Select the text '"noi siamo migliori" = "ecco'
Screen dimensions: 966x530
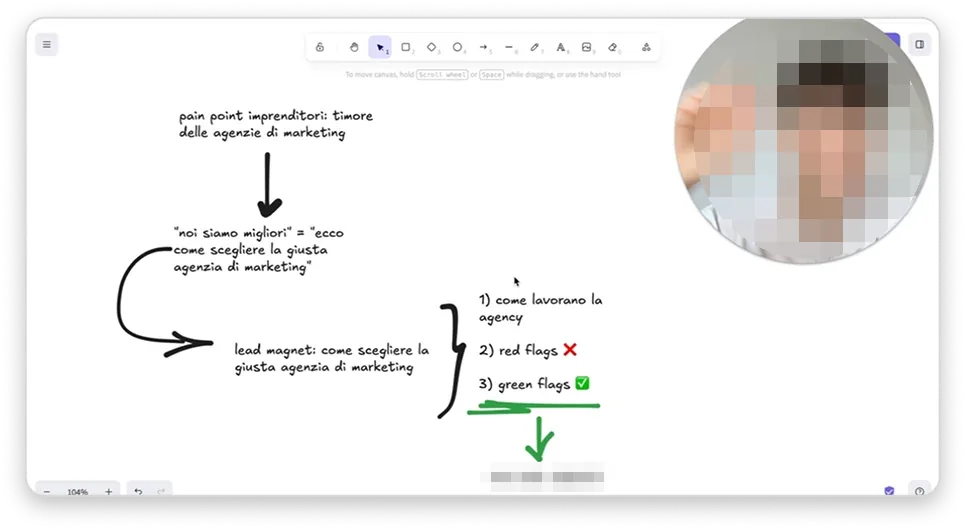coord(259,233)
